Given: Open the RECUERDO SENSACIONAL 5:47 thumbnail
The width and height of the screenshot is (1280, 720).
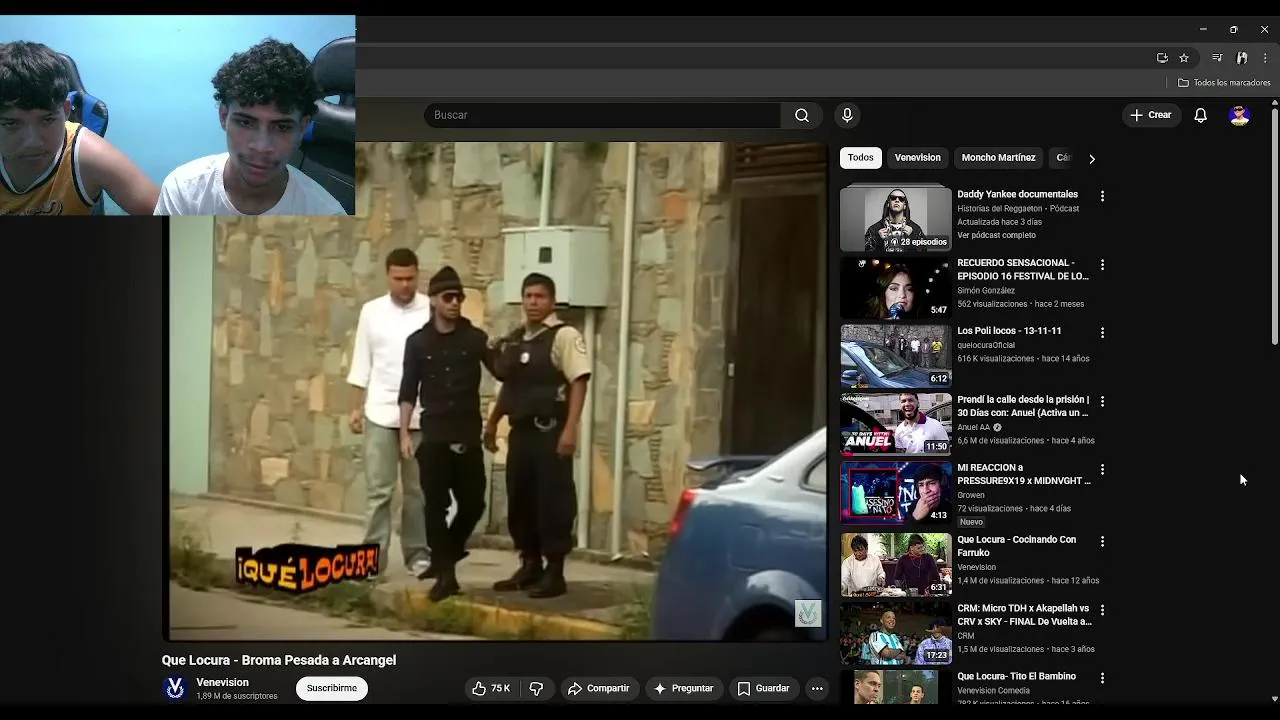Looking at the screenshot, I should pyautogui.click(x=896, y=288).
